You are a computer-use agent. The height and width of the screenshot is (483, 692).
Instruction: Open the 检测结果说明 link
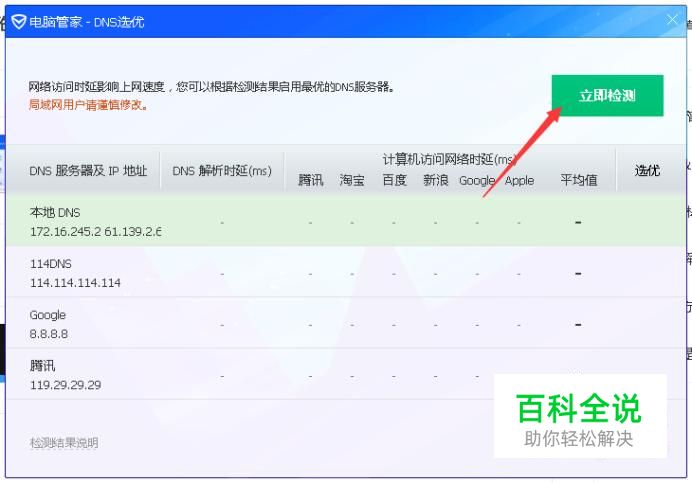point(64,443)
